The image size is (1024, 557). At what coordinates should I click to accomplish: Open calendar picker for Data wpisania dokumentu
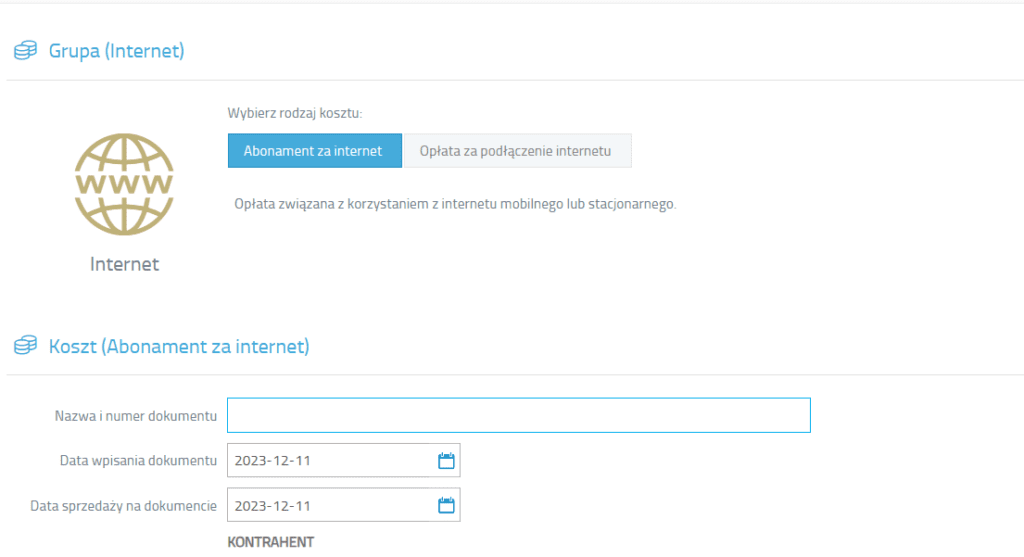click(x=446, y=461)
